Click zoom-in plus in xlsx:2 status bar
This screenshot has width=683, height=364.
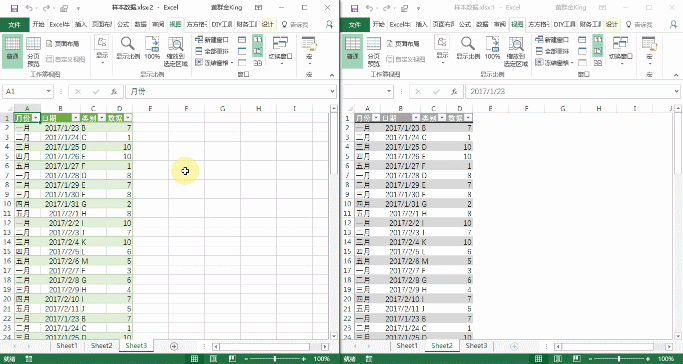pyautogui.click(x=304, y=359)
